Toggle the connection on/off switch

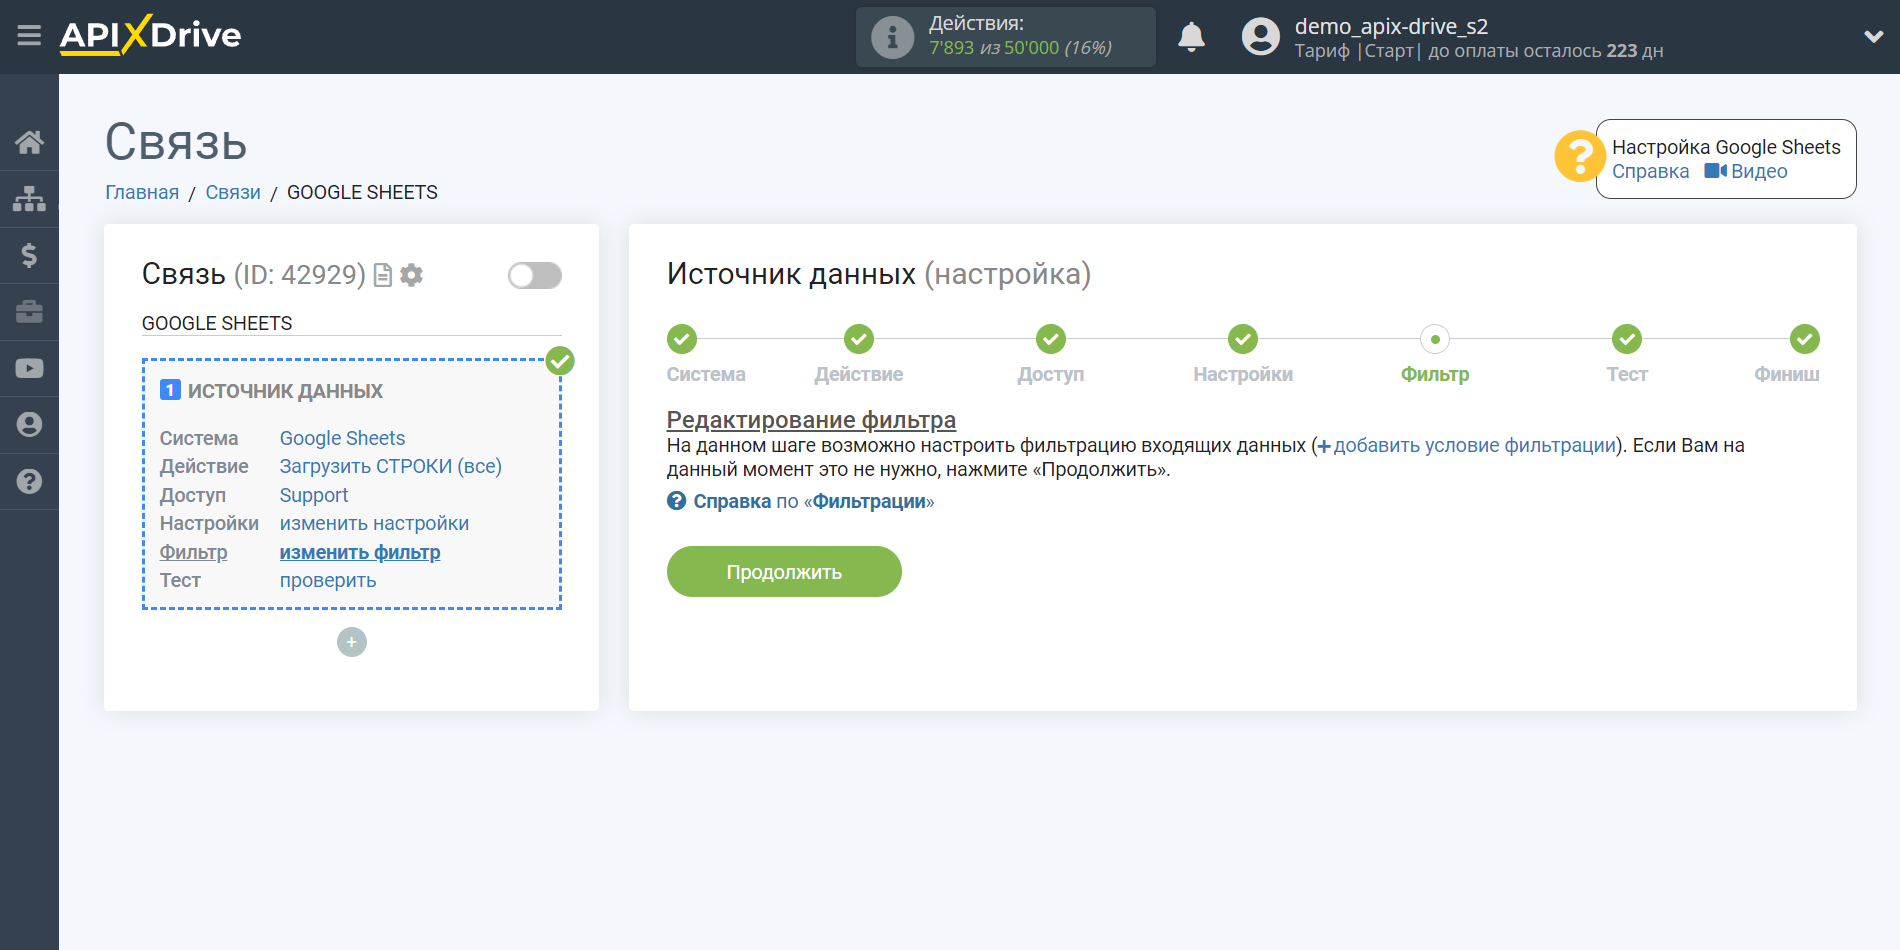534,275
